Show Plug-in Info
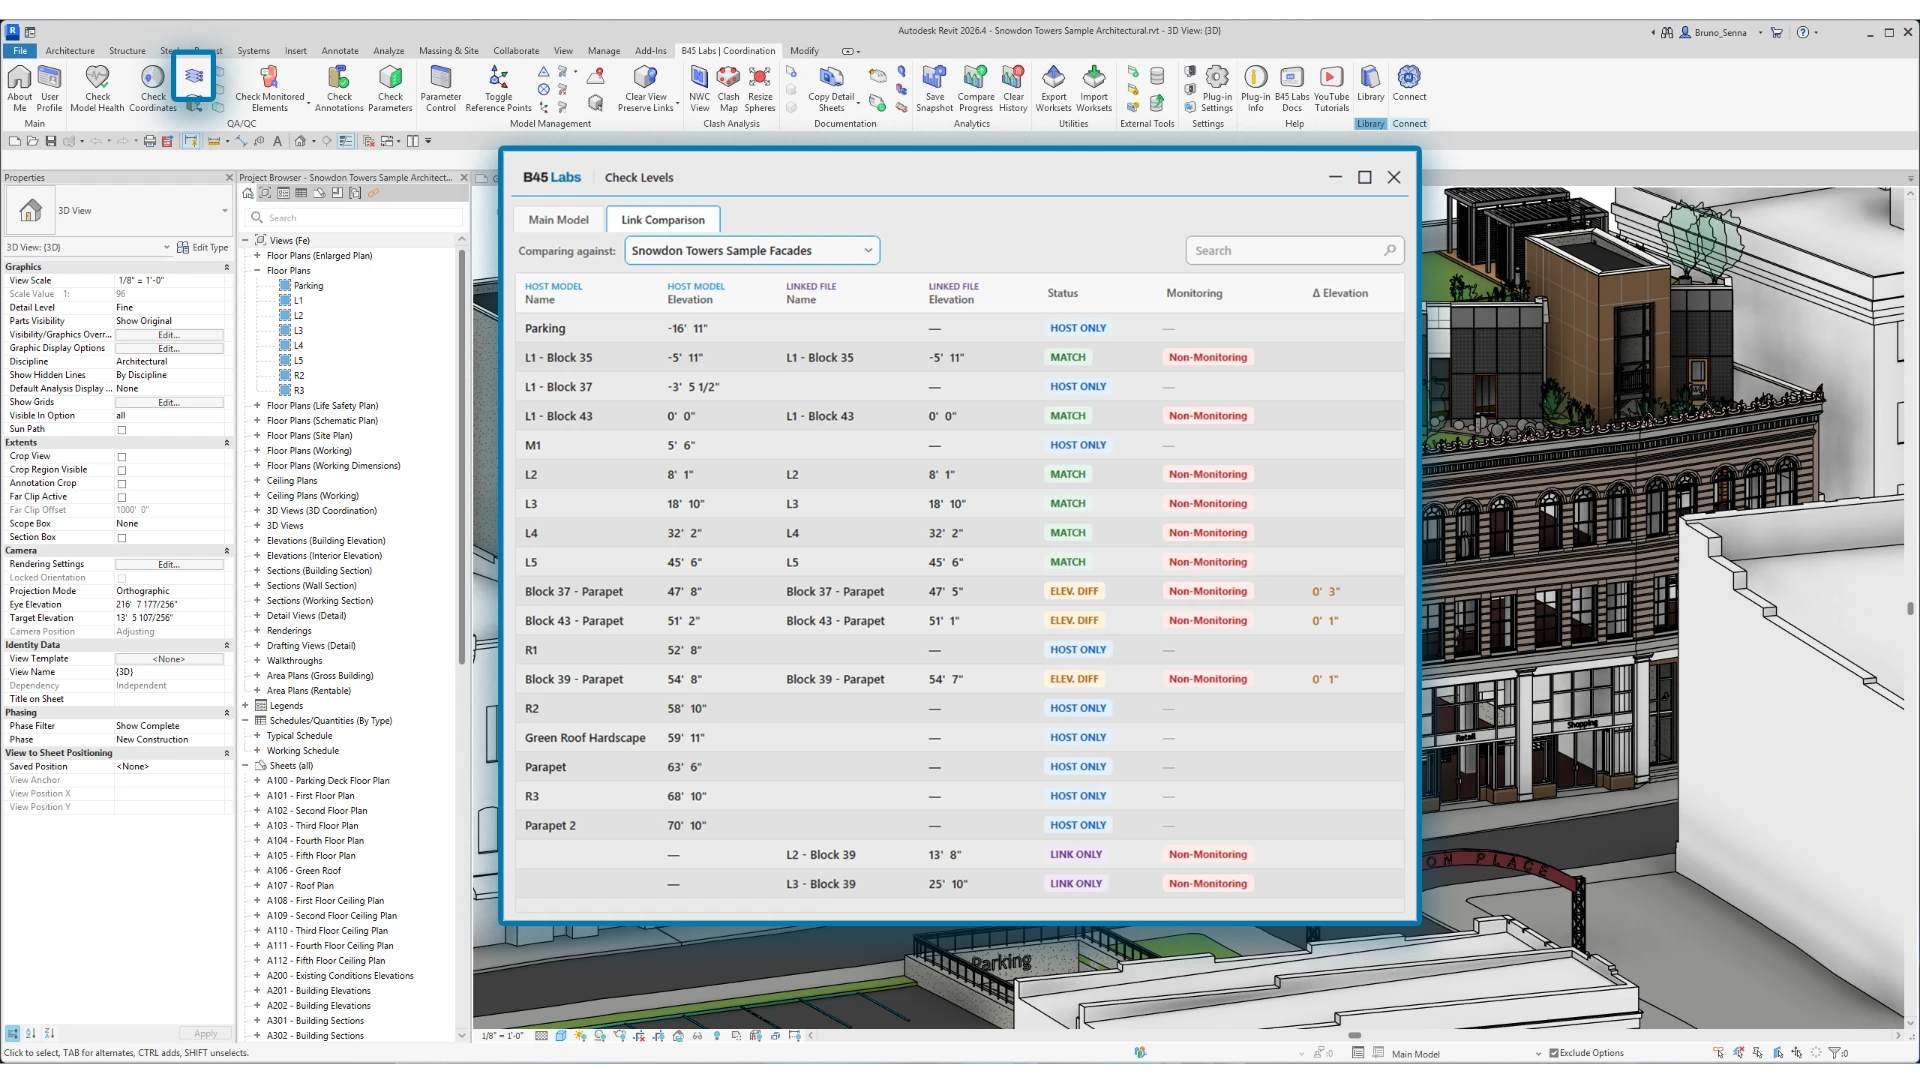 coord(1255,88)
